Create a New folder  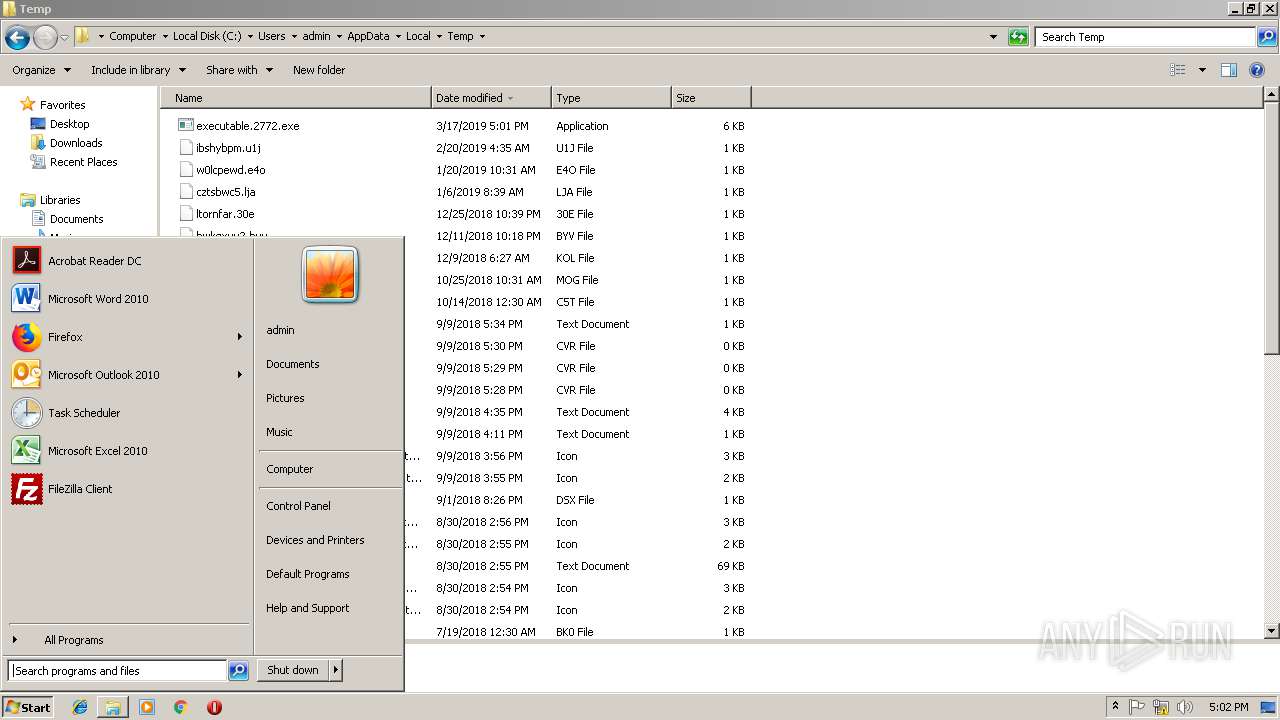pos(319,70)
